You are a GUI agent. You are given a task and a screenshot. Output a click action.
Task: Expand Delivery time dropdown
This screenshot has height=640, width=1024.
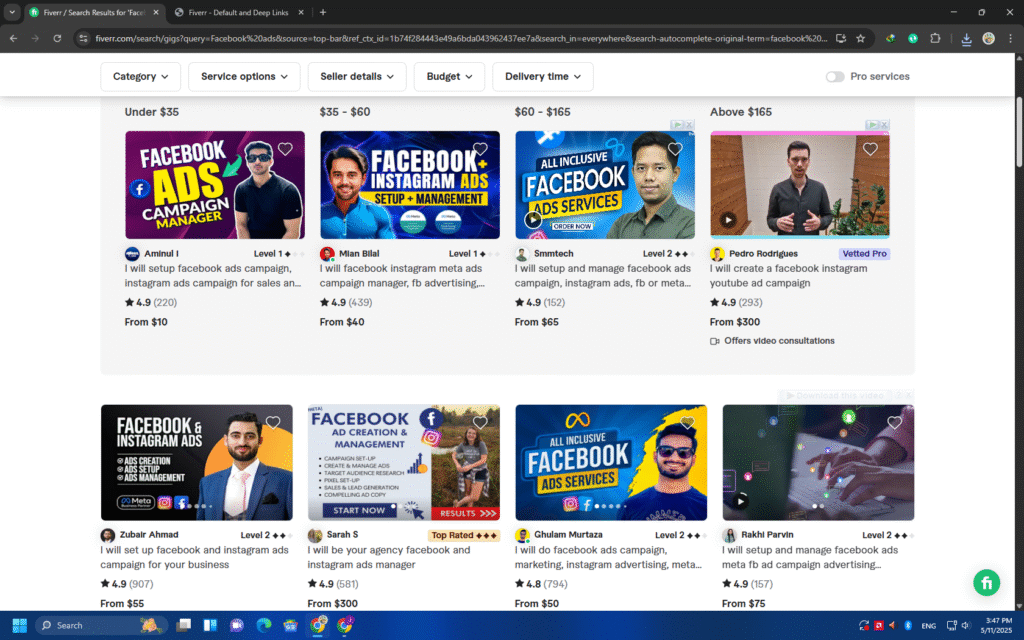[x=543, y=76]
